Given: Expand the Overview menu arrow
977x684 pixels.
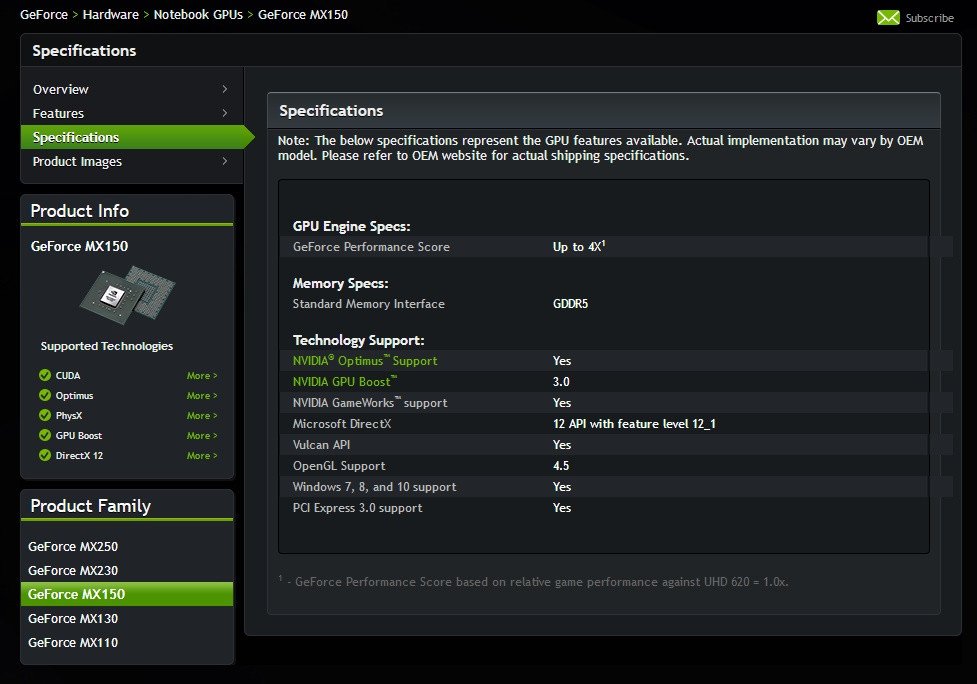Looking at the screenshot, I should 225,90.
